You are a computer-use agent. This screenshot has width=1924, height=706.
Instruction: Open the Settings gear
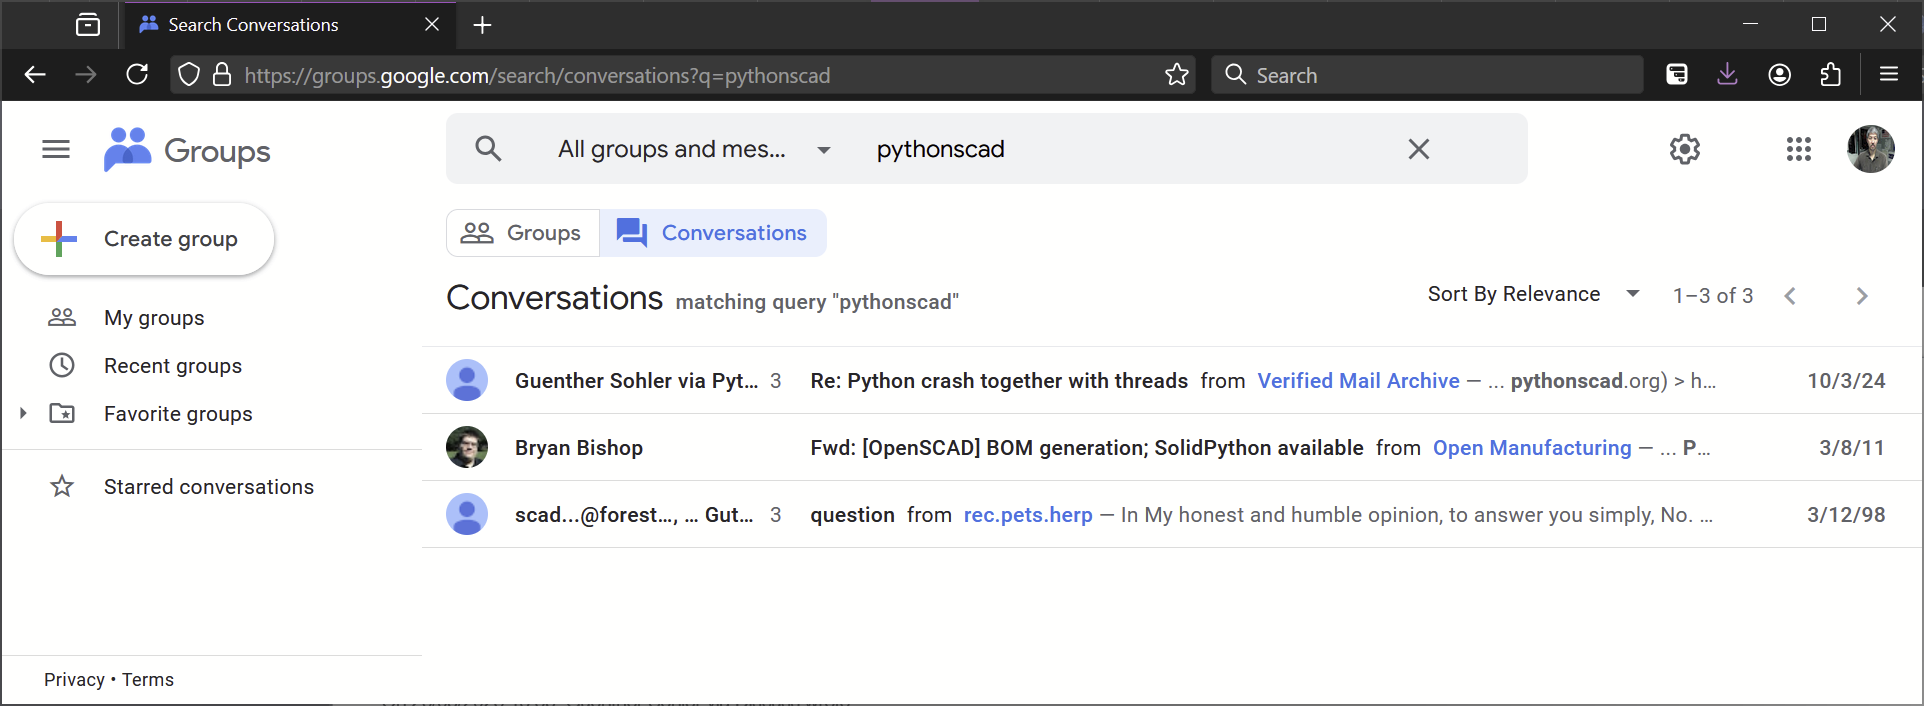(x=1684, y=149)
